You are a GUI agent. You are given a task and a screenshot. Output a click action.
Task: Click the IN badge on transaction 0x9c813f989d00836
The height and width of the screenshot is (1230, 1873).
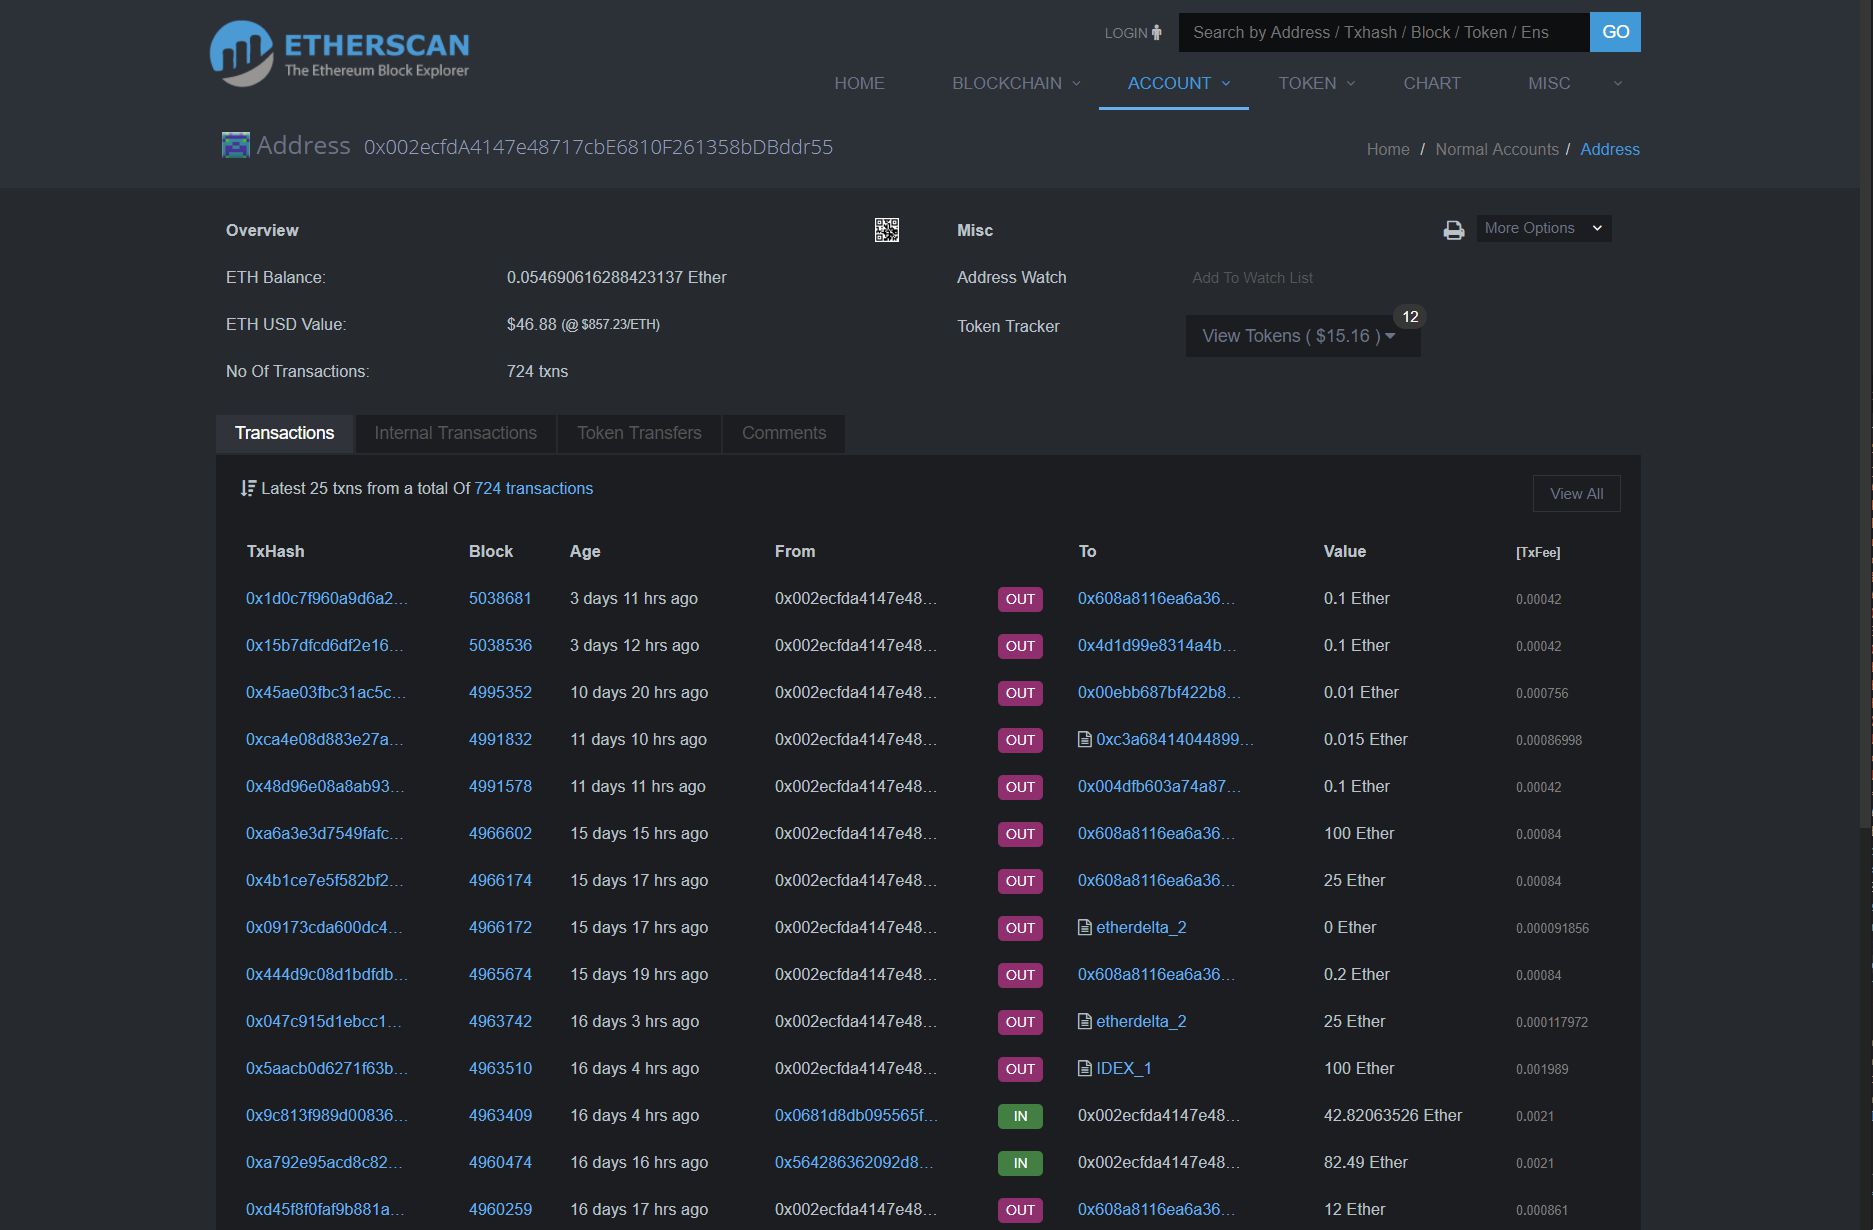tap(1019, 1115)
